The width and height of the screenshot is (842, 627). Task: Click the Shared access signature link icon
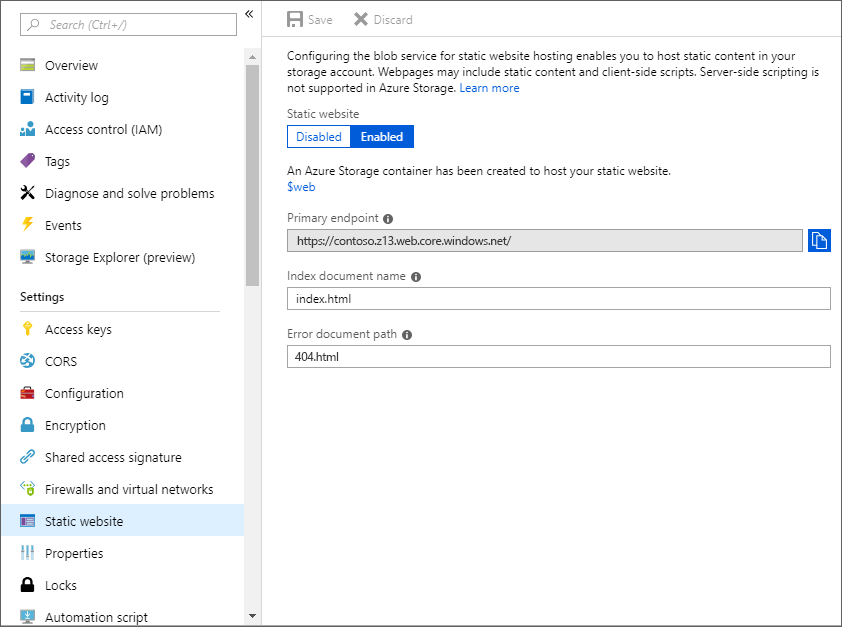[x=27, y=457]
